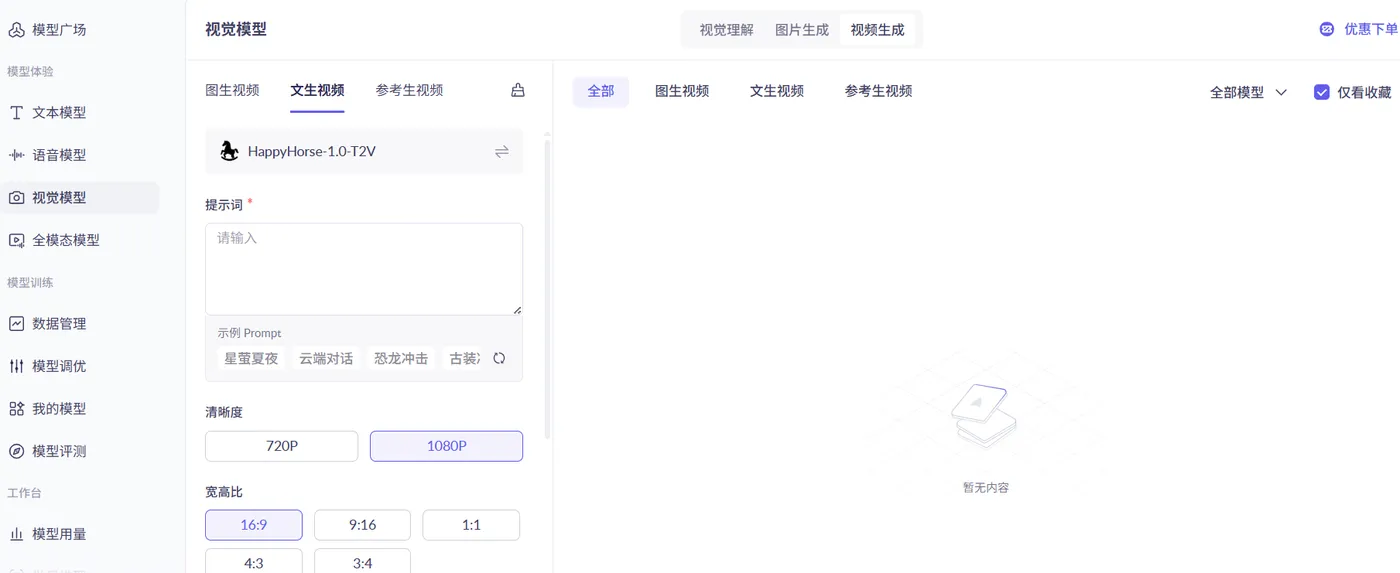The width and height of the screenshot is (1400, 573).
Task: Choose the 9:16 aspect ratio
Action: 362,525
